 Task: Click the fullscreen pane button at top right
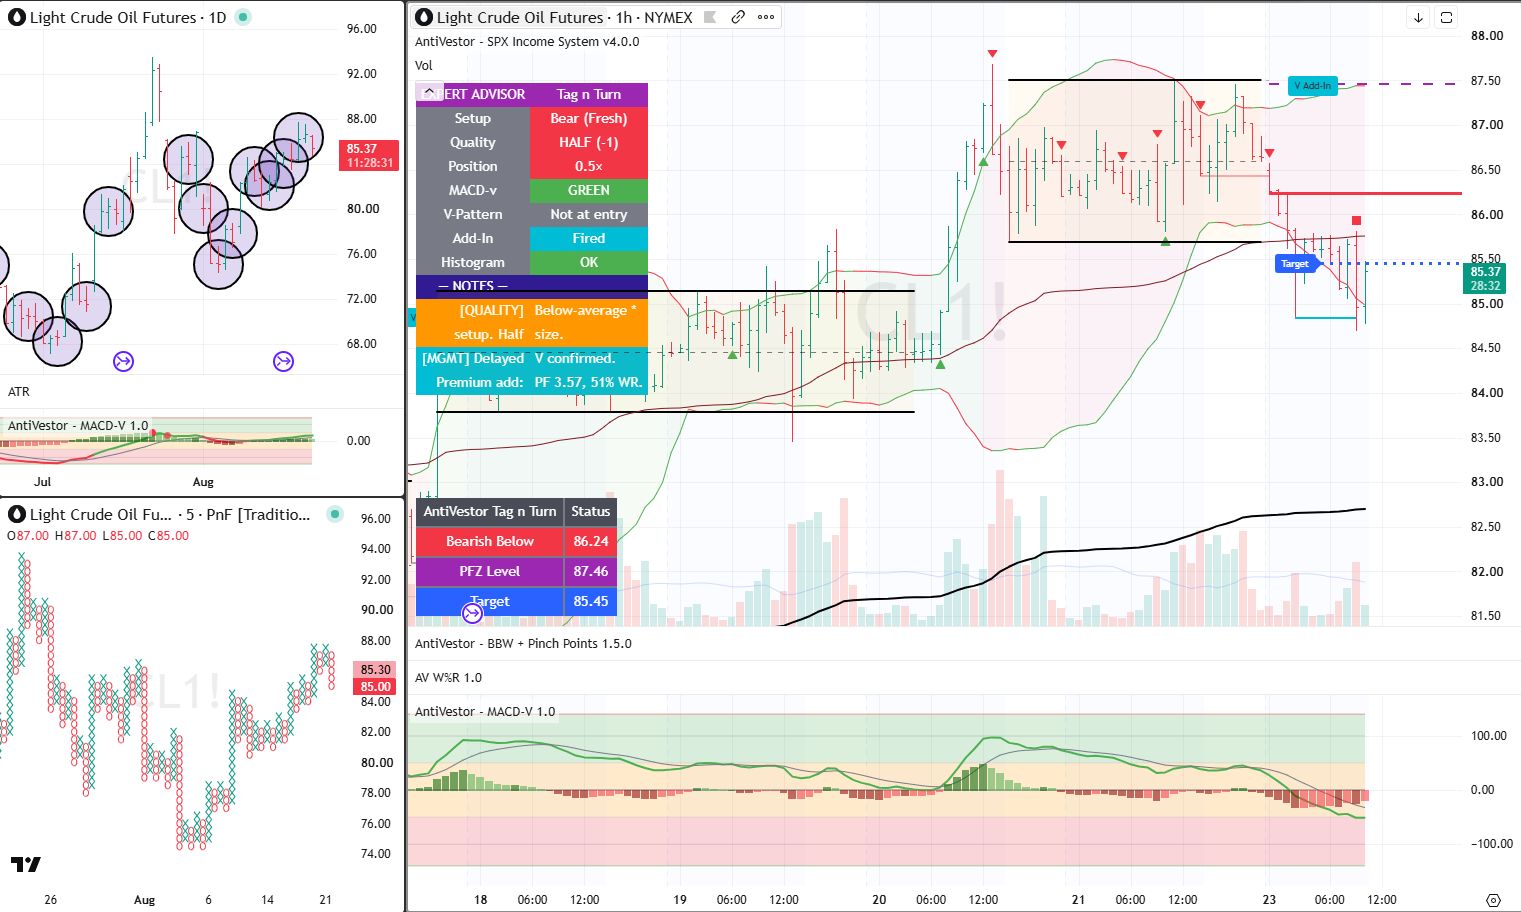pos(1446,17)
